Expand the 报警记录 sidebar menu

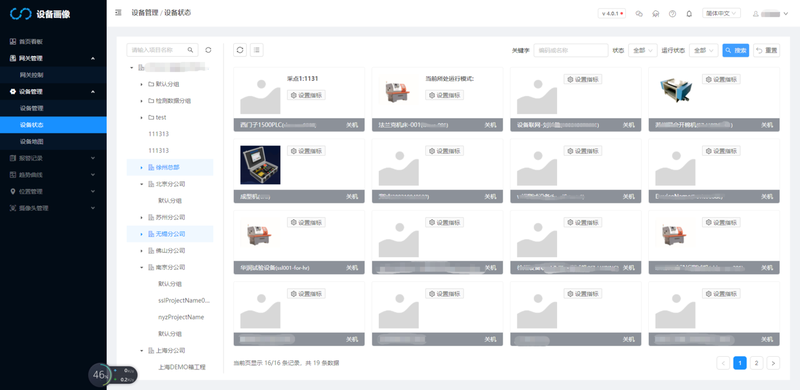click(x=53, y=158)
